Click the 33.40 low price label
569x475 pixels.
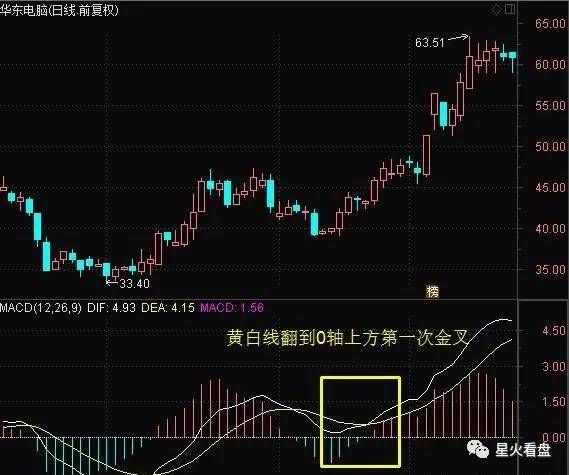point(134,284)
